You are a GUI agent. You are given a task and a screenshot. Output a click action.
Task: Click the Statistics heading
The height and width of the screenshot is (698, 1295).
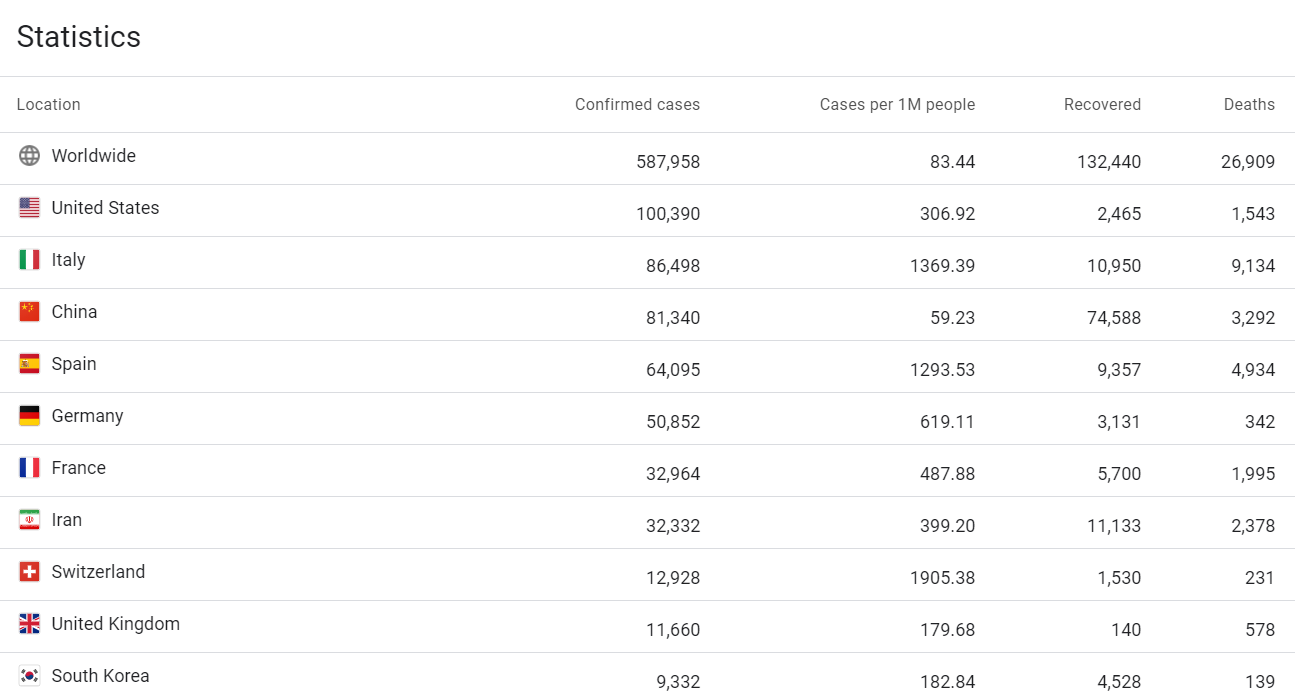pos(79,37)
